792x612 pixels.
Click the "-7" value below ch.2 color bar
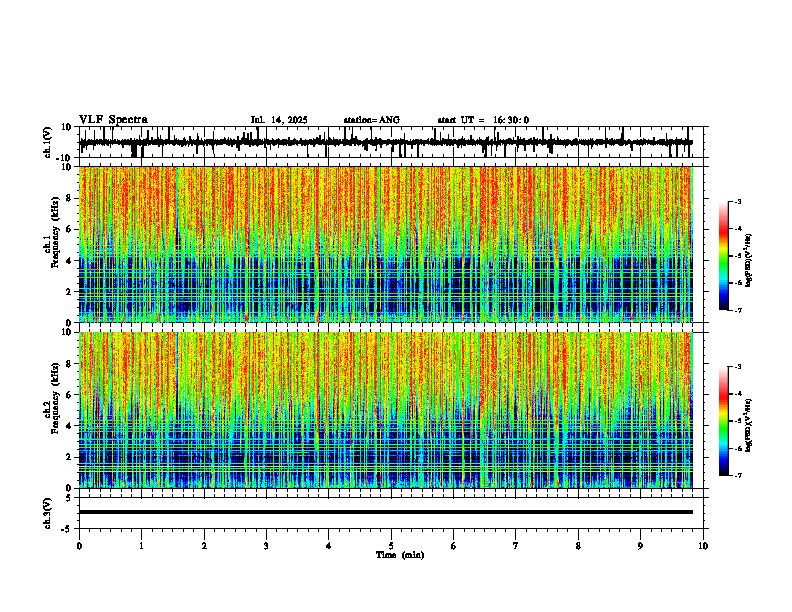pos(737,475)
